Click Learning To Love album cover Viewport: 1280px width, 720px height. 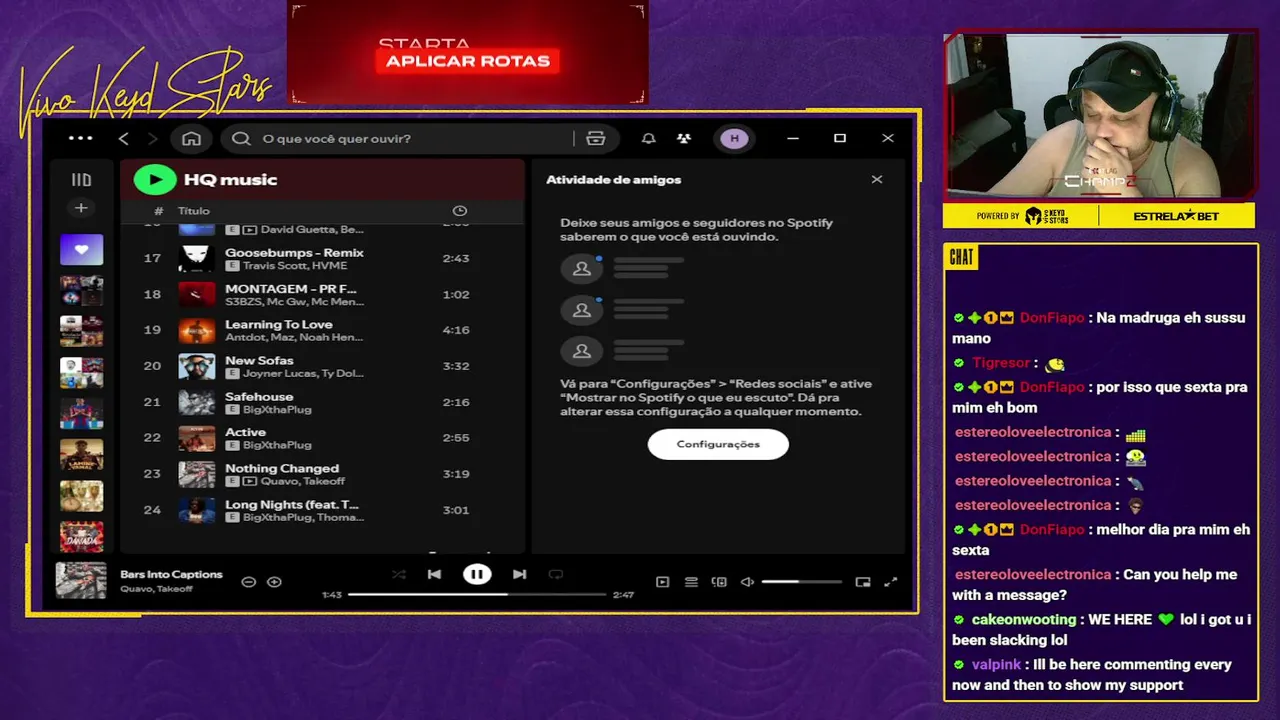[x=196, y=330]
